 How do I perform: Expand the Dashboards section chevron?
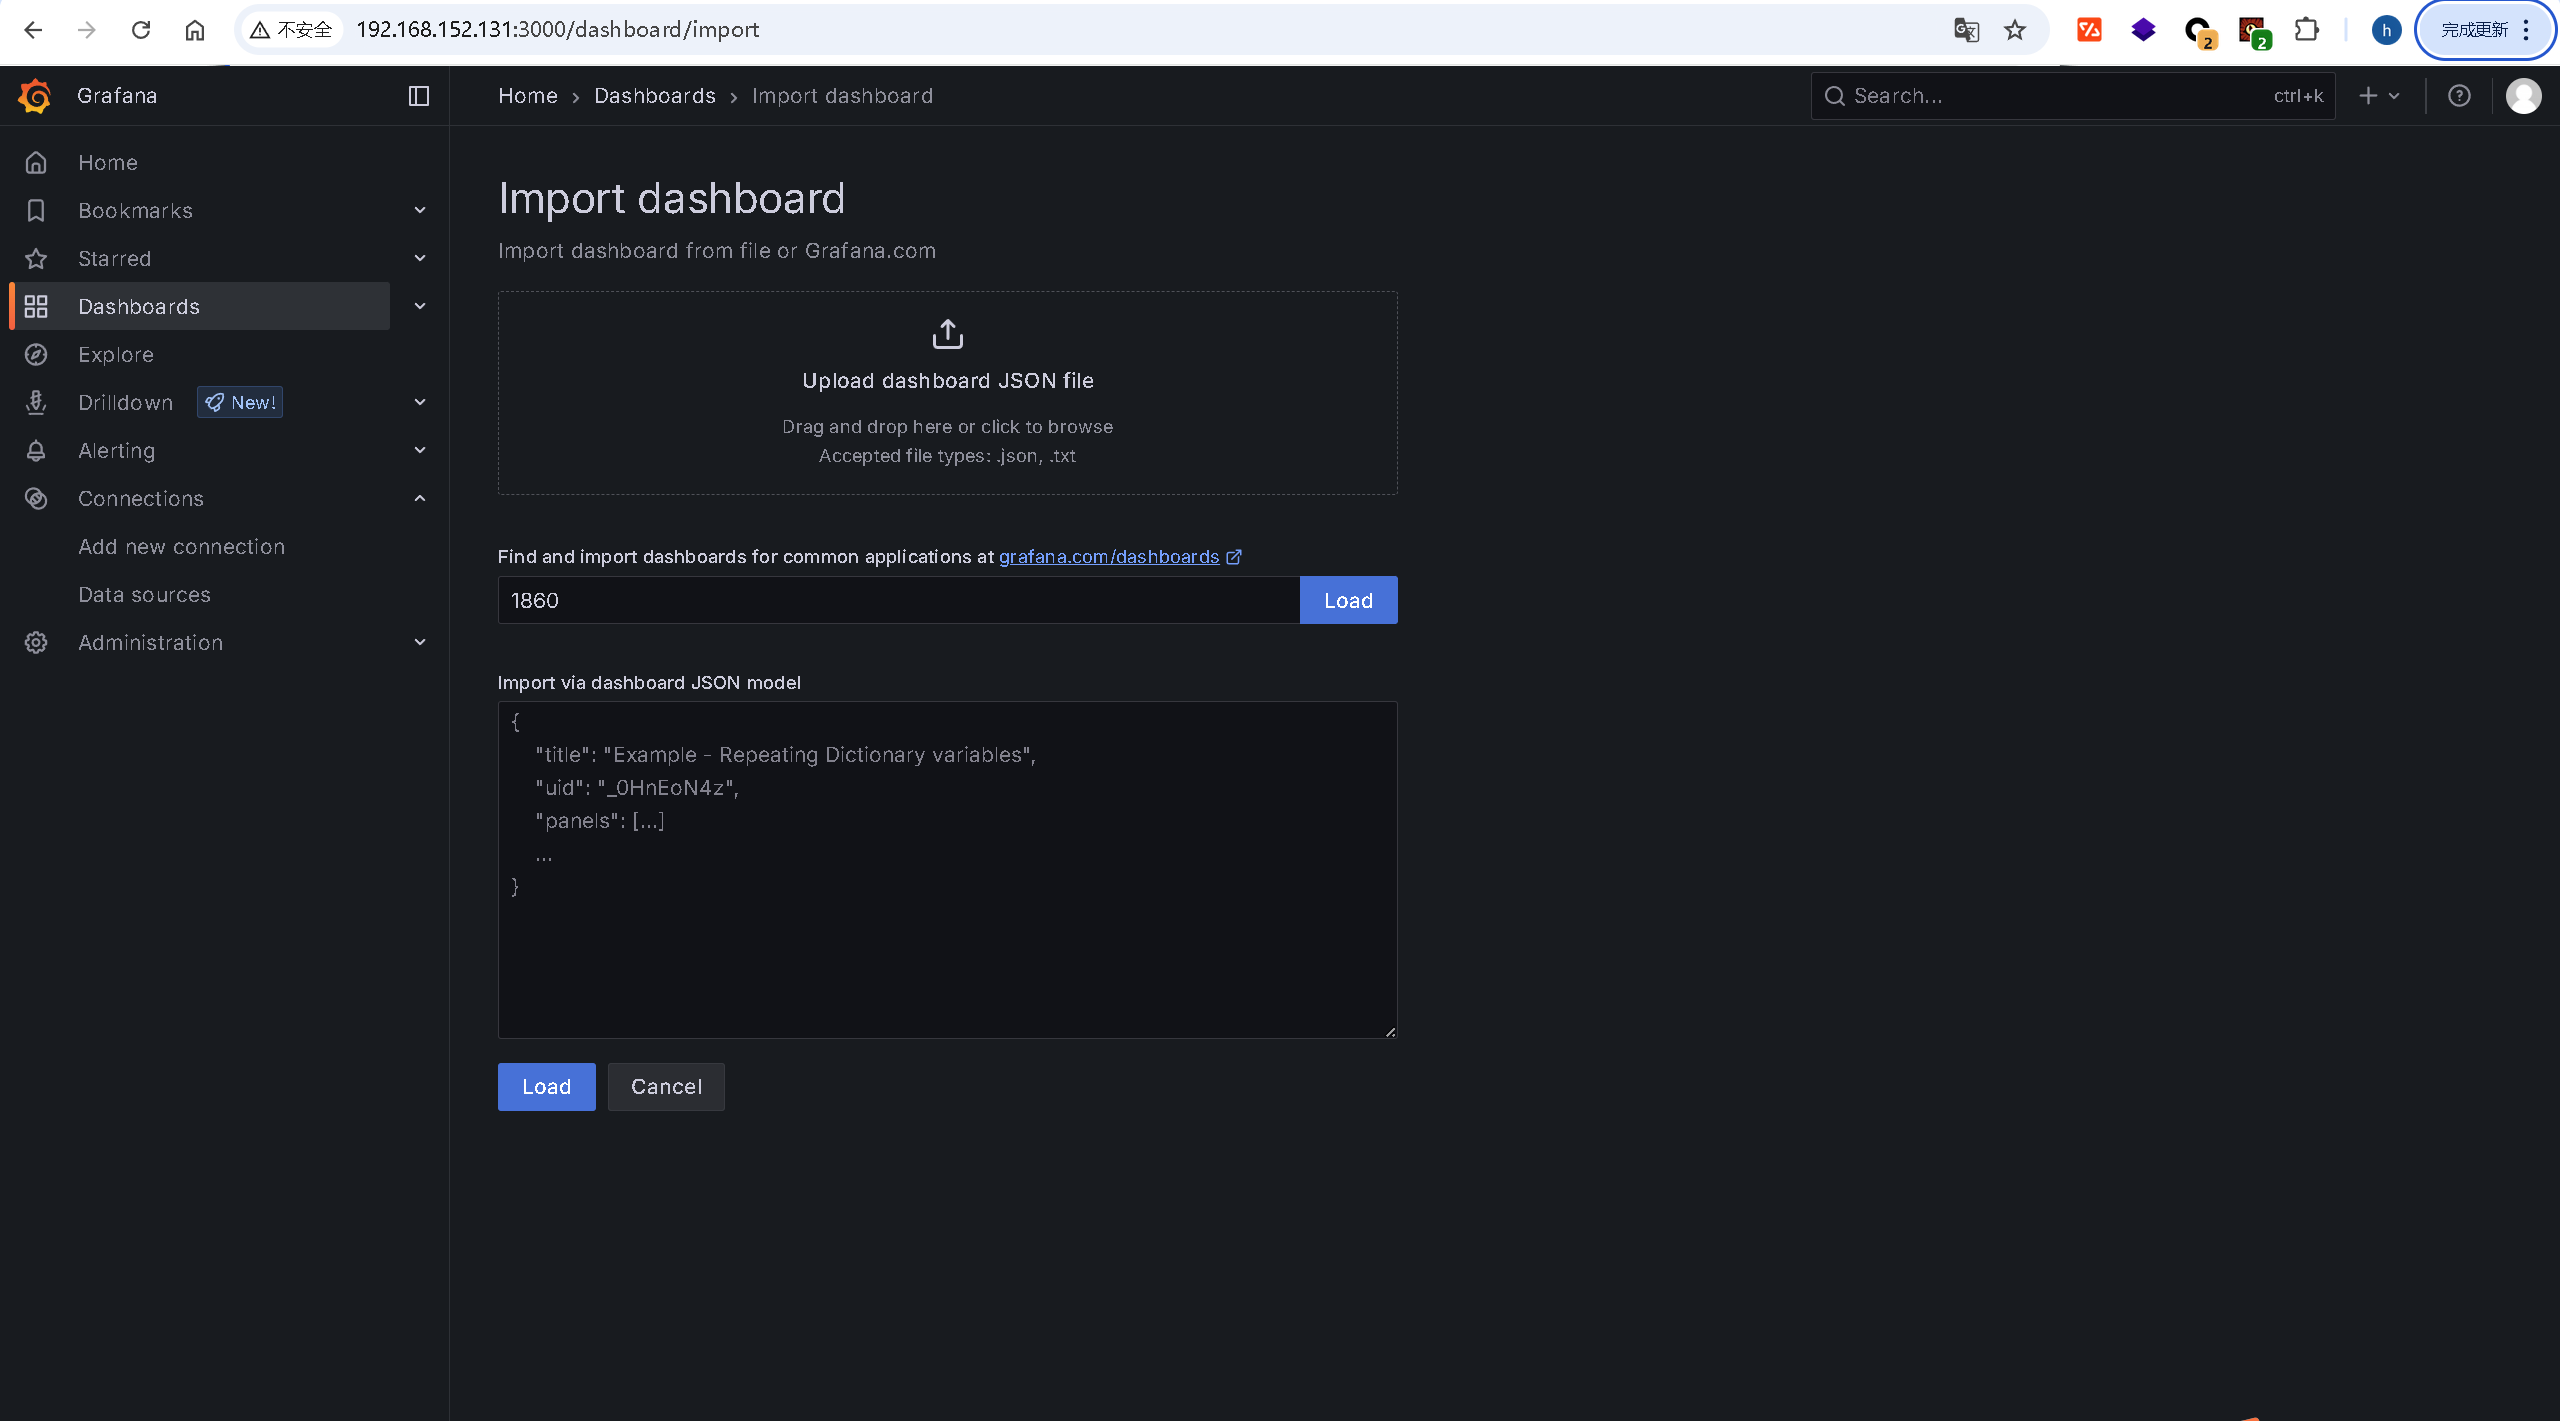click(x=420, y=306)
